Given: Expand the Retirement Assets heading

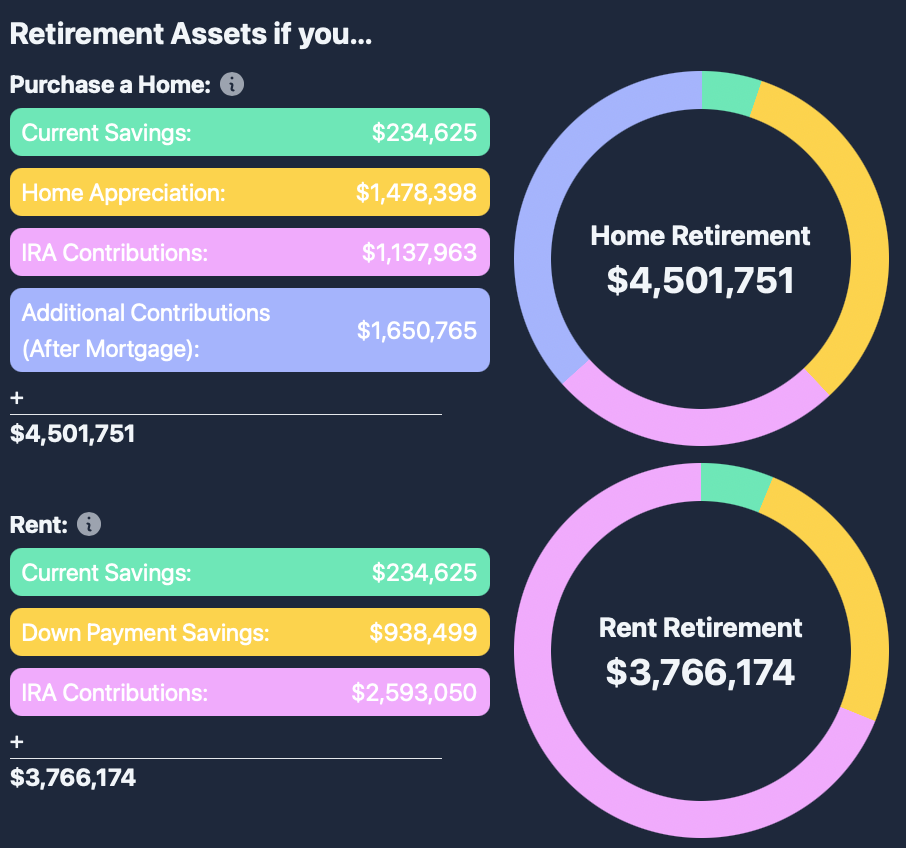Looking at the screenshot, I should point(190,33).
